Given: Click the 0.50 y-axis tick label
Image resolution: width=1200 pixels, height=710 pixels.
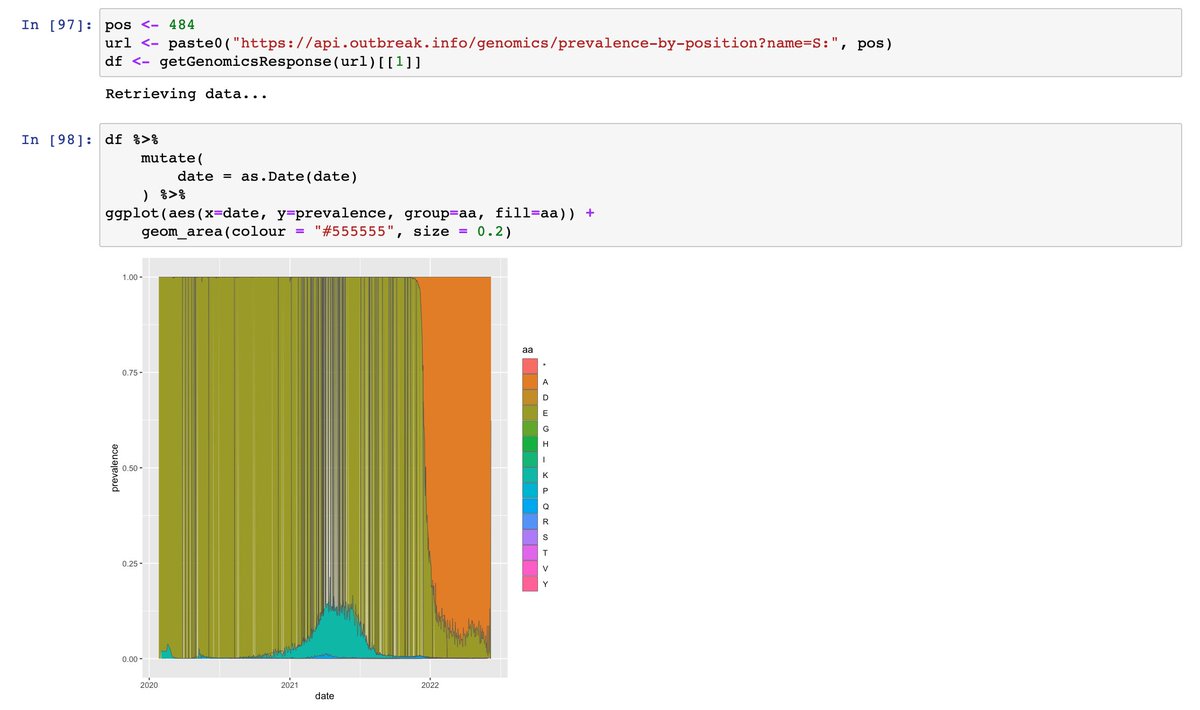Looking at the screenshot, I should point(129,468).
